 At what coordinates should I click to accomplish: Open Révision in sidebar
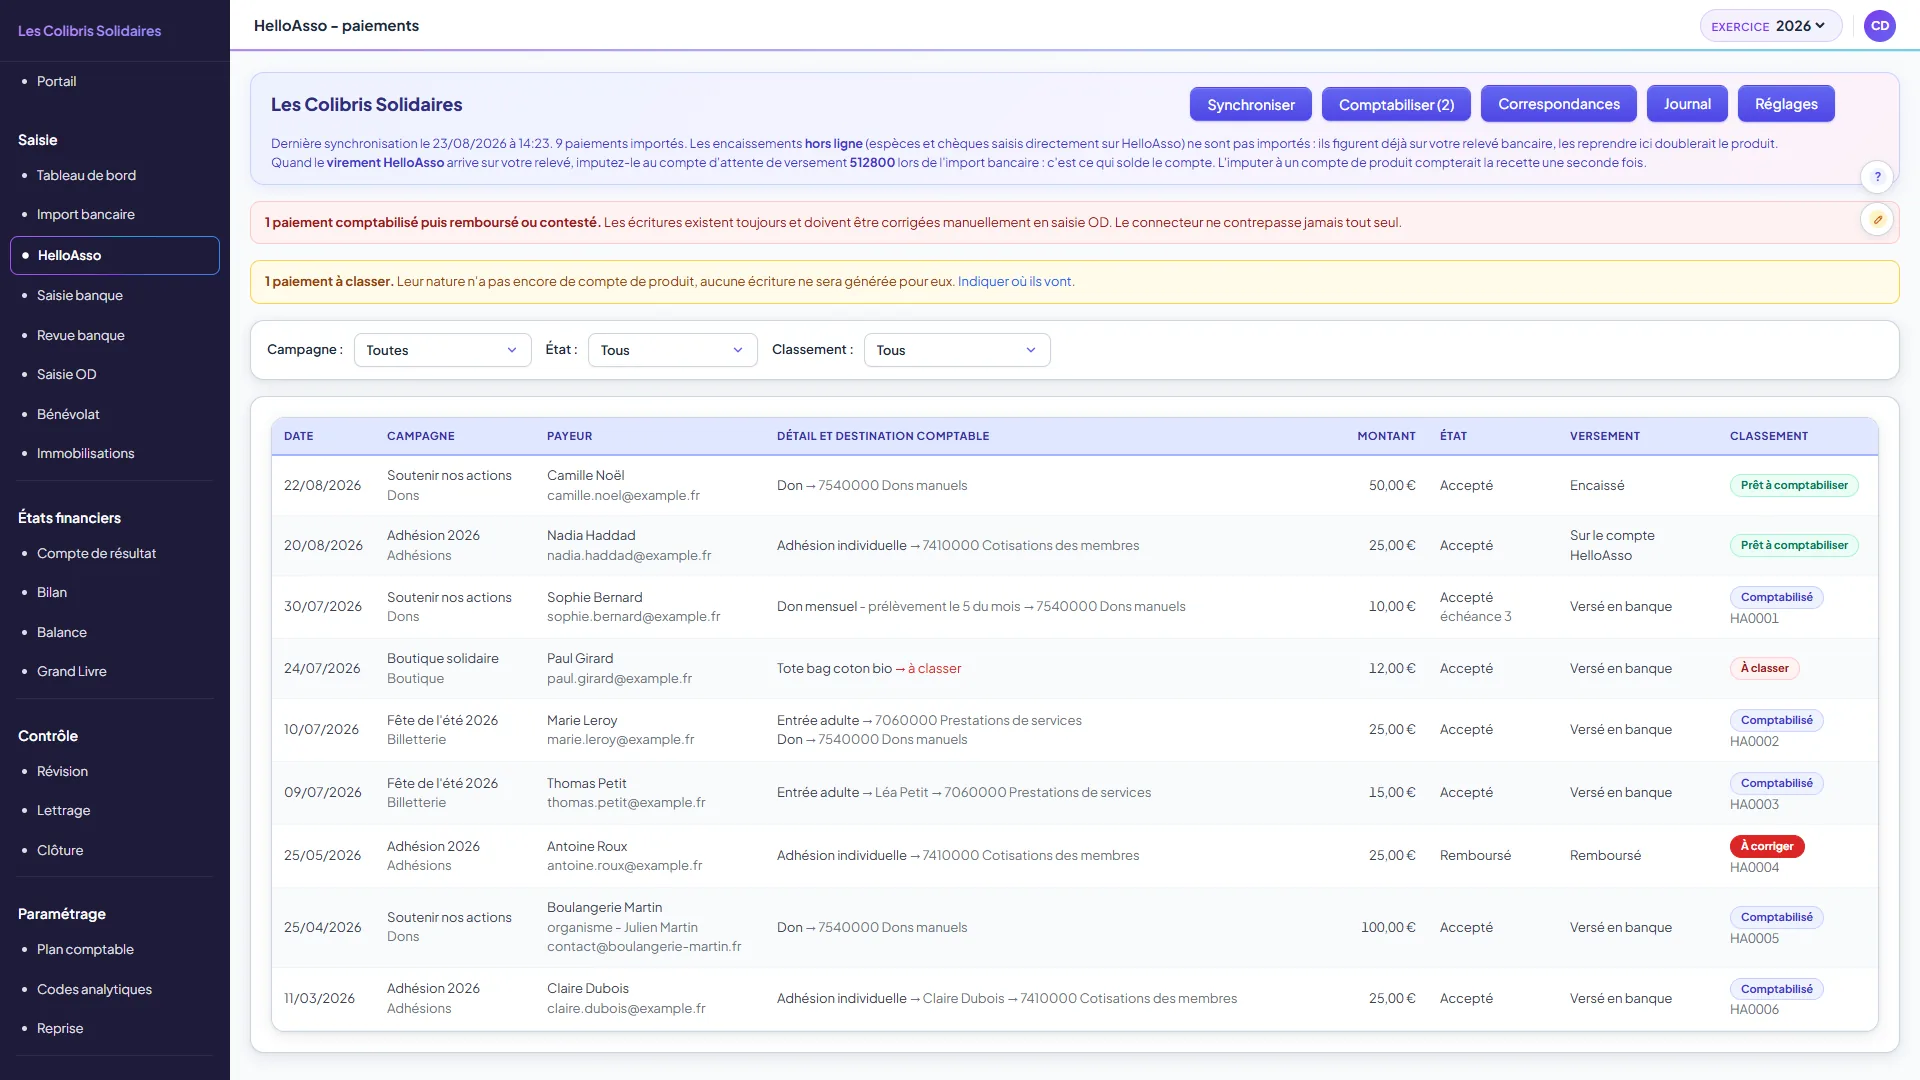tap(62, 771)
